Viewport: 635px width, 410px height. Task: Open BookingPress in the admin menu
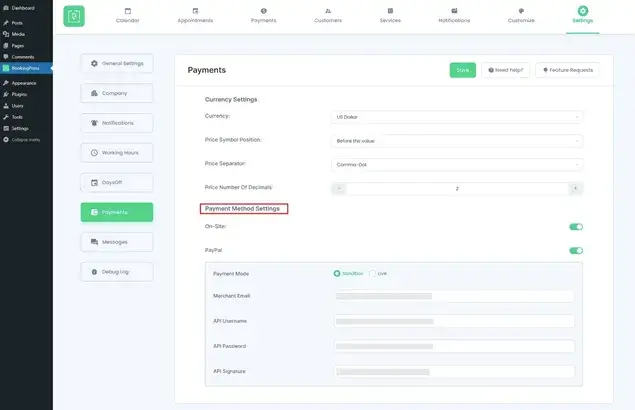tap(26, 68)
